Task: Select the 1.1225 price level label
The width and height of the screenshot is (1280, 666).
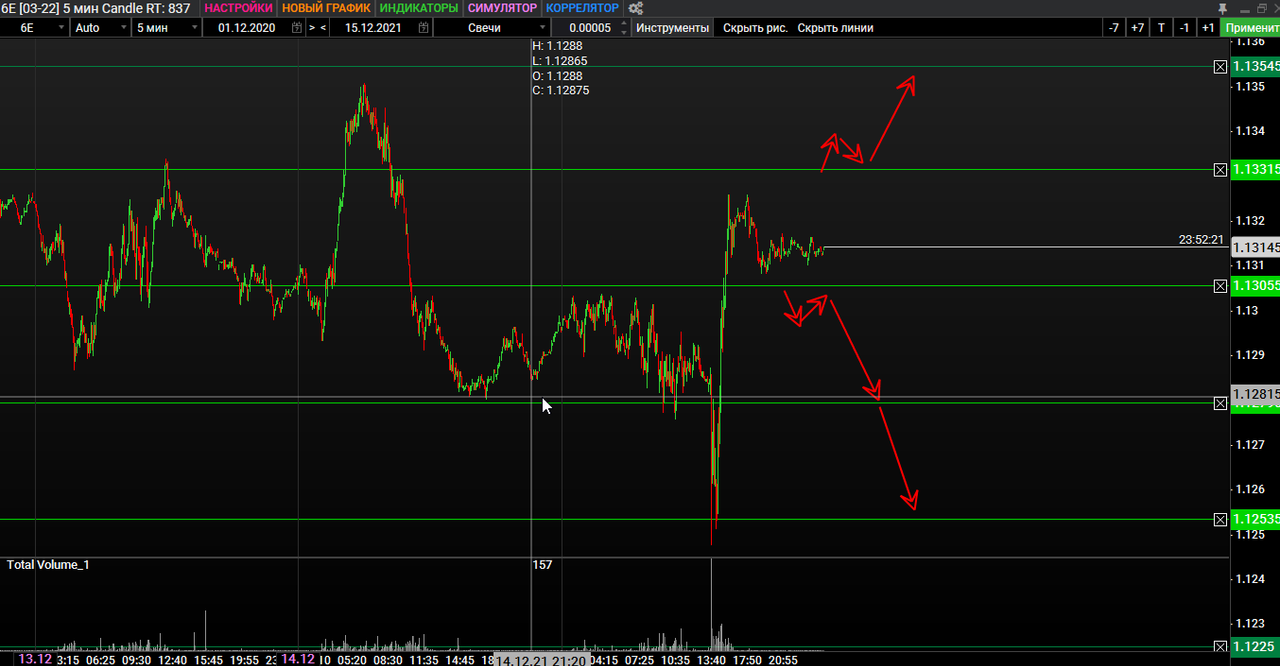Action: [1255, 647]
